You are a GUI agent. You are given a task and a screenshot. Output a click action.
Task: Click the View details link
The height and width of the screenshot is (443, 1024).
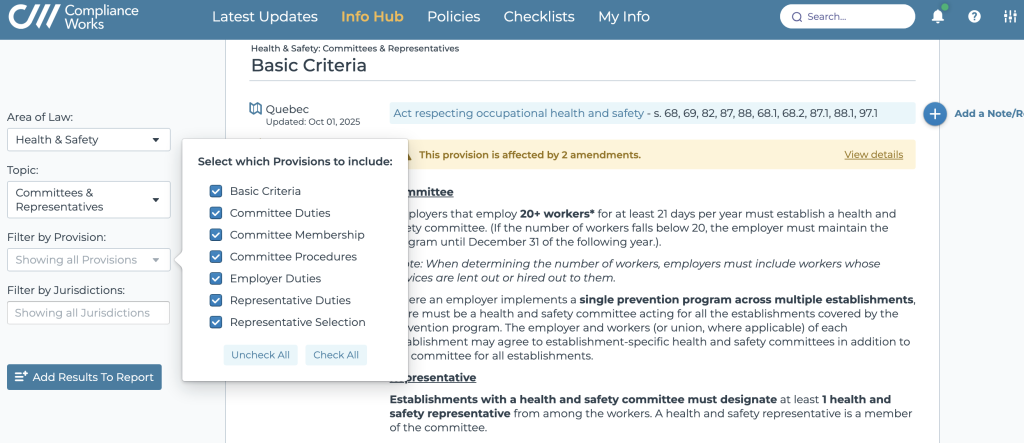click(873, 155)
